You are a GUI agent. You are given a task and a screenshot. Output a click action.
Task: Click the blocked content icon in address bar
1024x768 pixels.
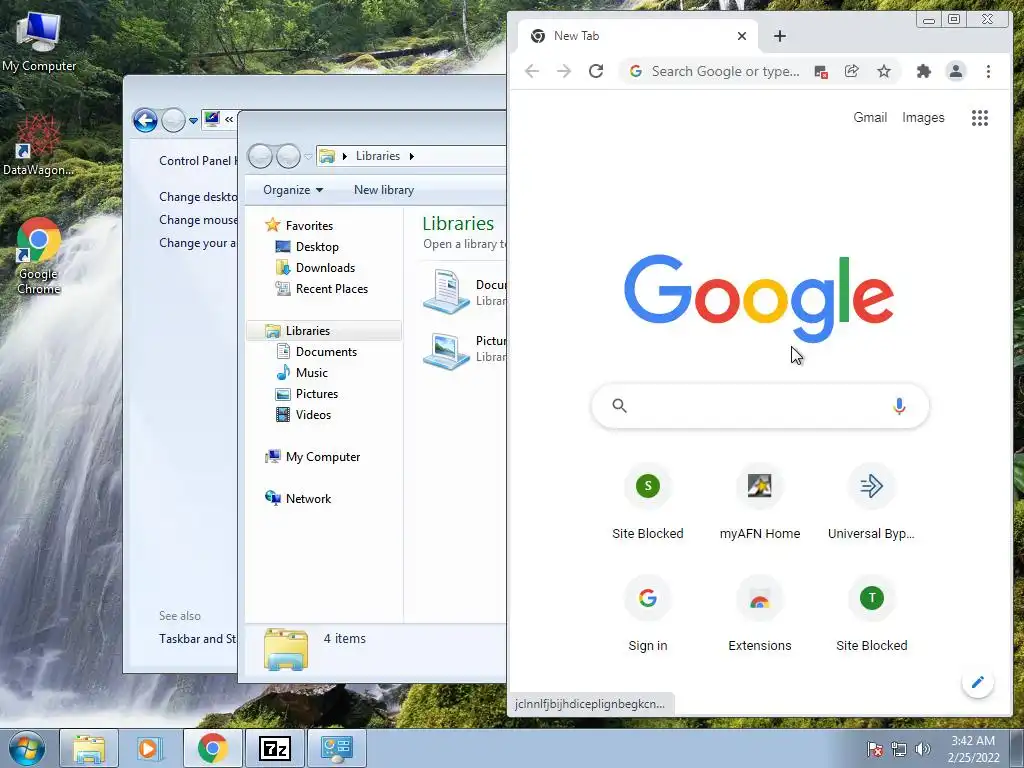(821, 71)
